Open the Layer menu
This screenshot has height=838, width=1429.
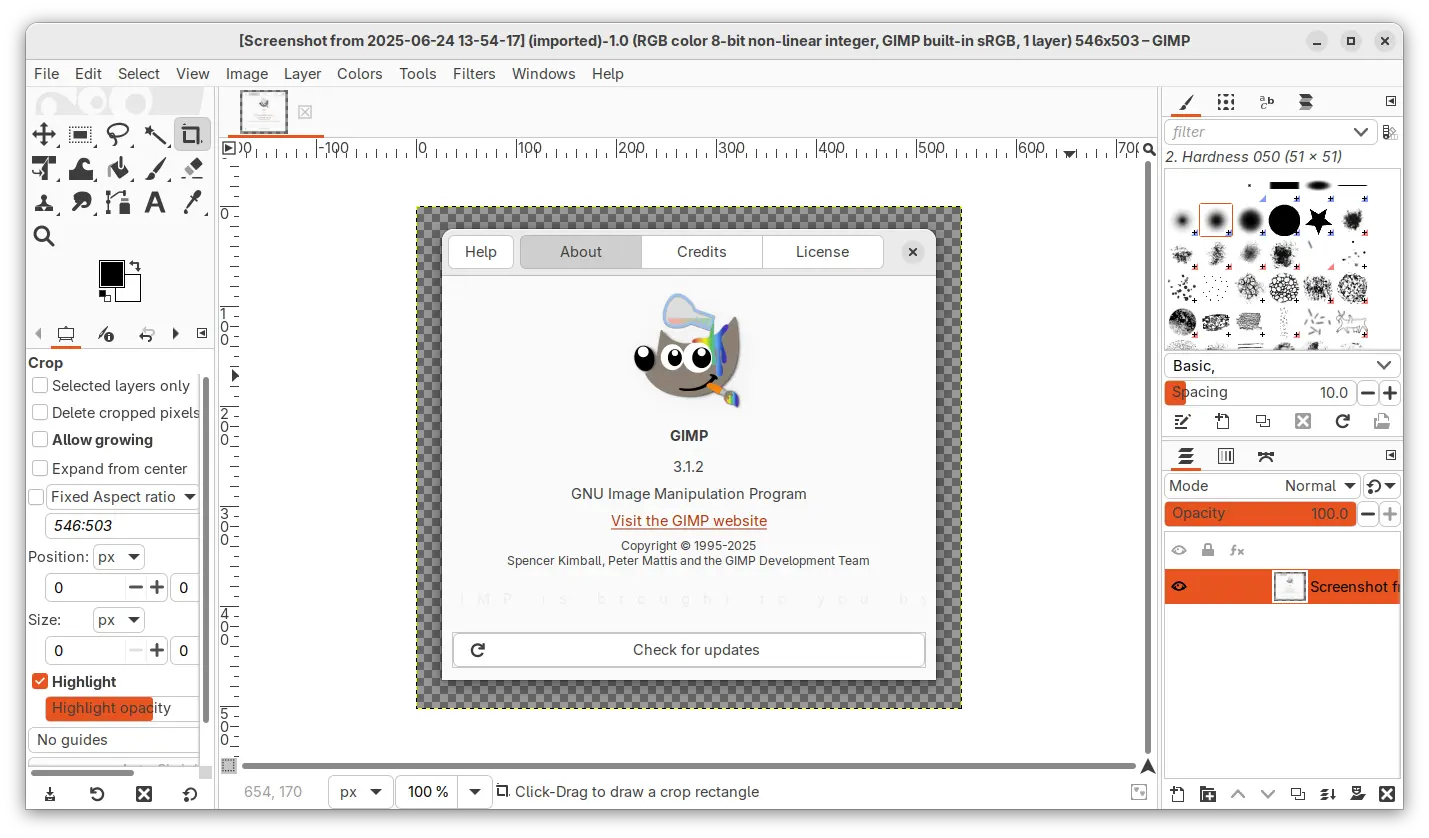pyautogui.click(x=302, y=74)
